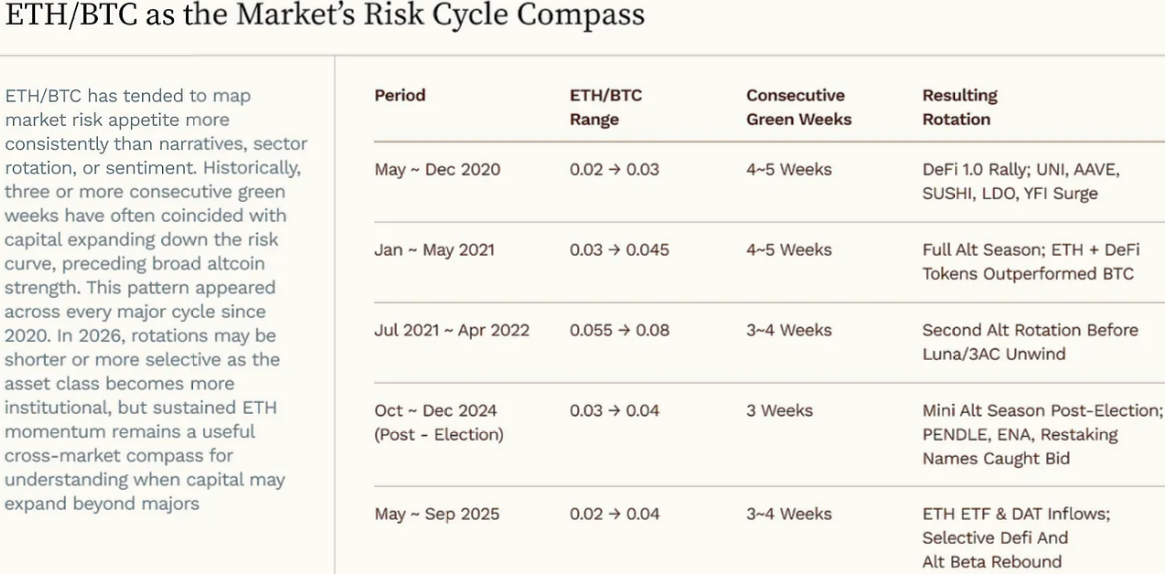Click the 'Jul 2021 ~ Apr 2022' period cell
This screenshot has height=574, width=1166.
pyautogui.click(x=452, y=330)
